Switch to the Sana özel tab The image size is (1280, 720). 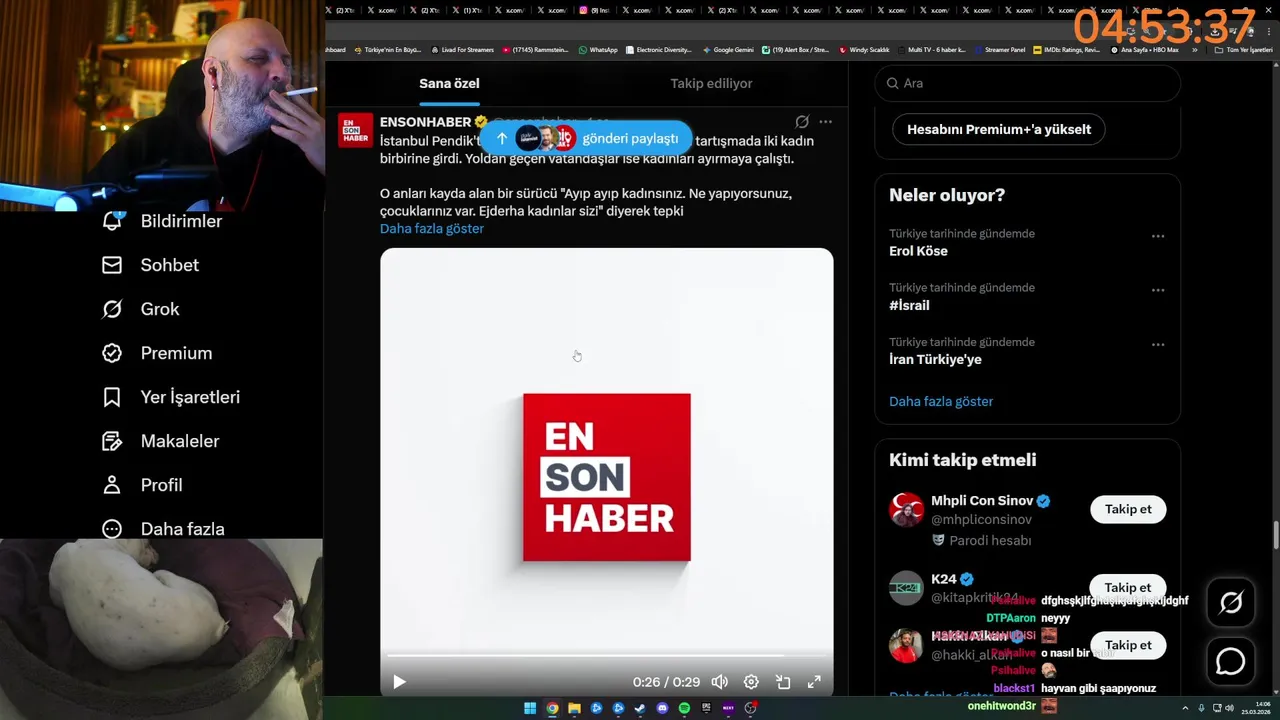449,83
